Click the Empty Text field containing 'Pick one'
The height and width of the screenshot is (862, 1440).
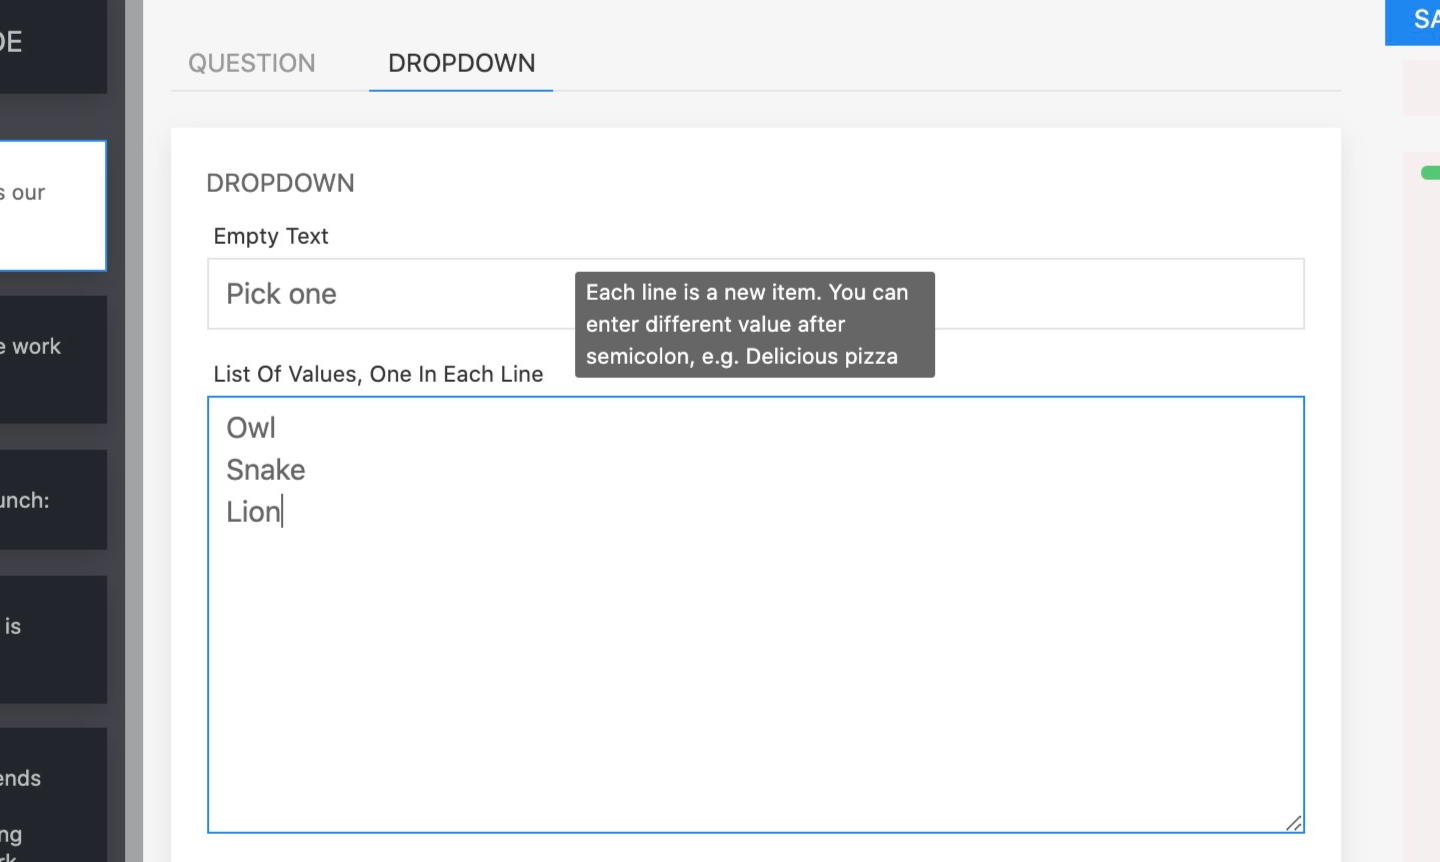[x=390, y=294]
